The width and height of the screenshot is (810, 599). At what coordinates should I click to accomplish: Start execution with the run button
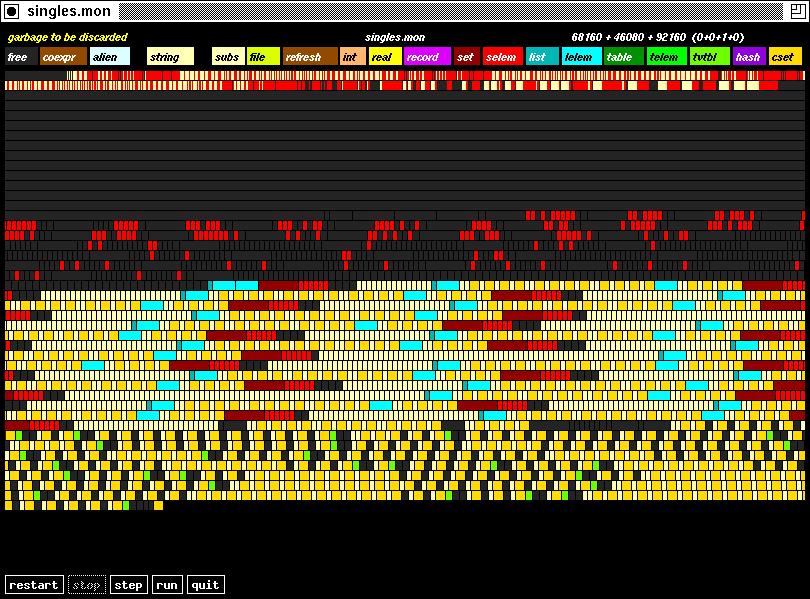pyautogui.click(x=166, y=585)
